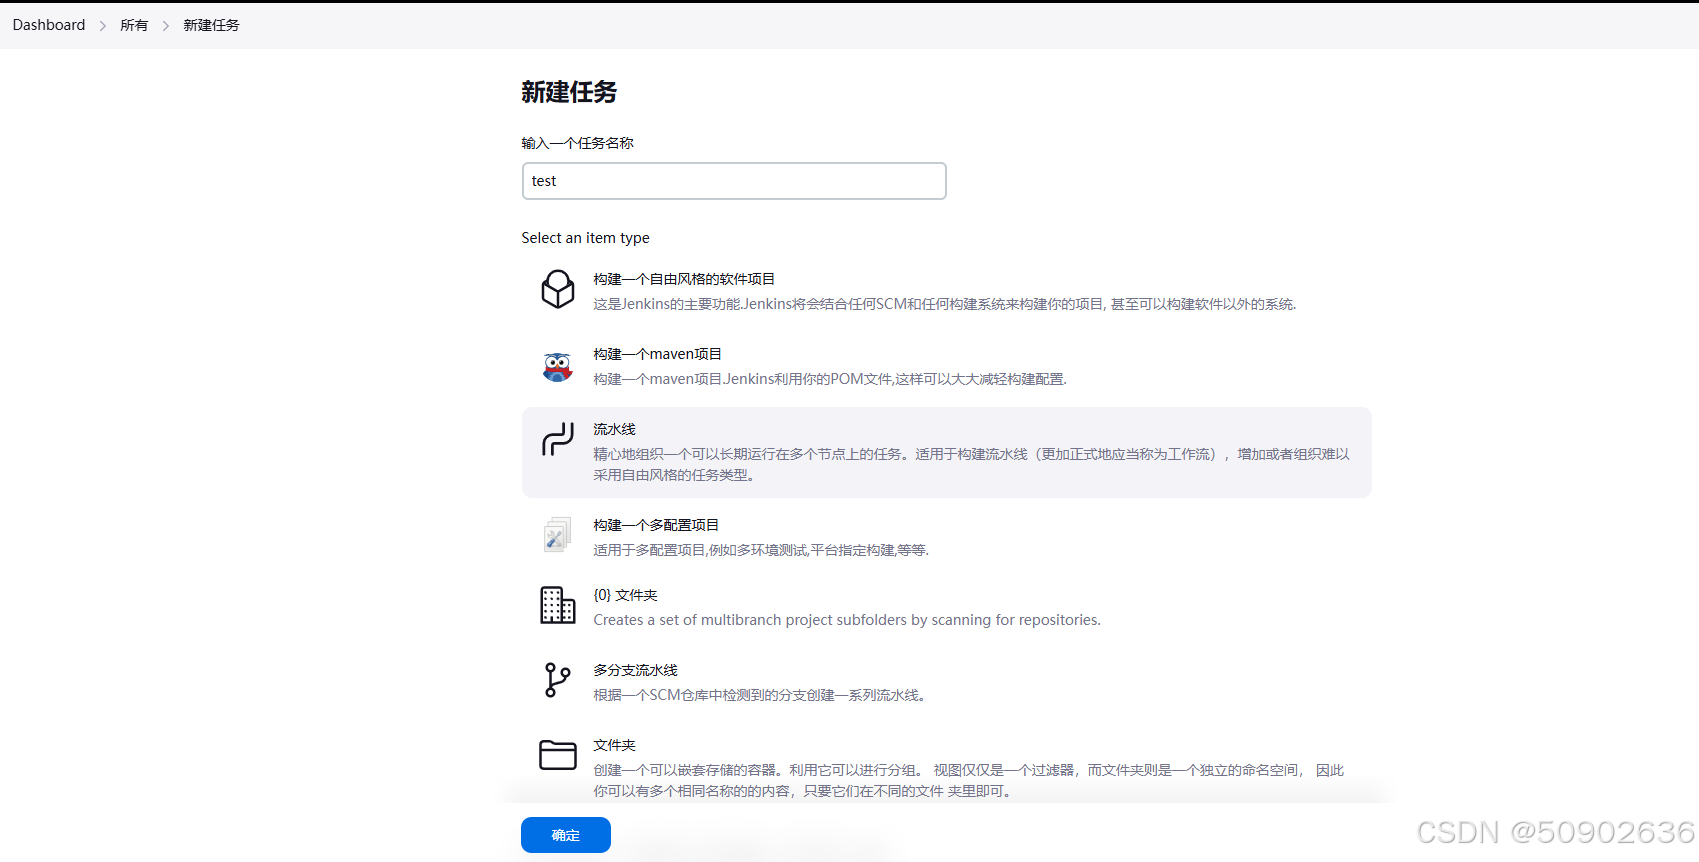Image resolution: width=1699 pixels, height=862 pixels.
Task: Select 构建一个自由风格的软件项目 title
Action: point(684,279)
